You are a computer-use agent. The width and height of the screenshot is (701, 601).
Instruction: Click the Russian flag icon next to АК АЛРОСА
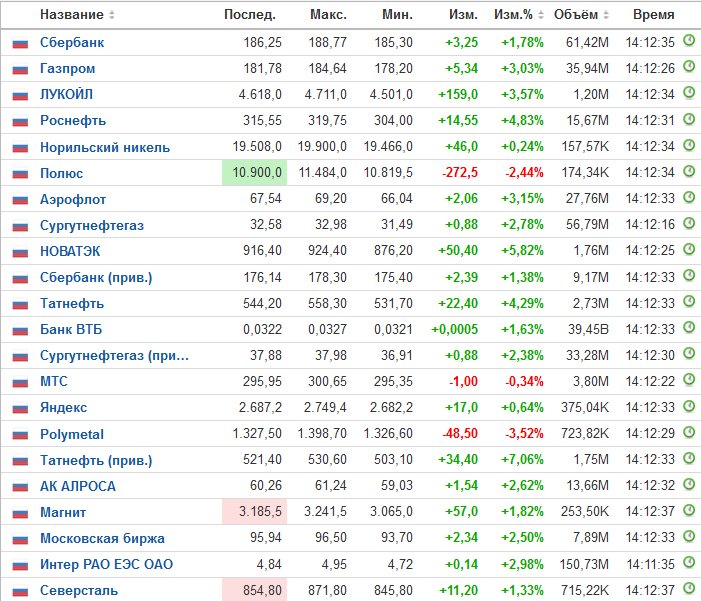tap(20, 487)
